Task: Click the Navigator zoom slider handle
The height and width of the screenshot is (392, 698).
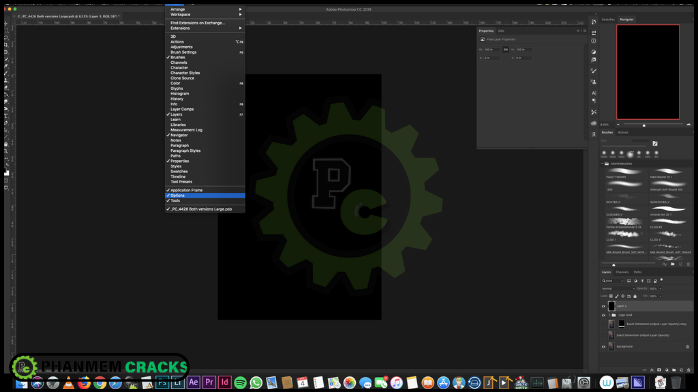Action: click(644, 125)
